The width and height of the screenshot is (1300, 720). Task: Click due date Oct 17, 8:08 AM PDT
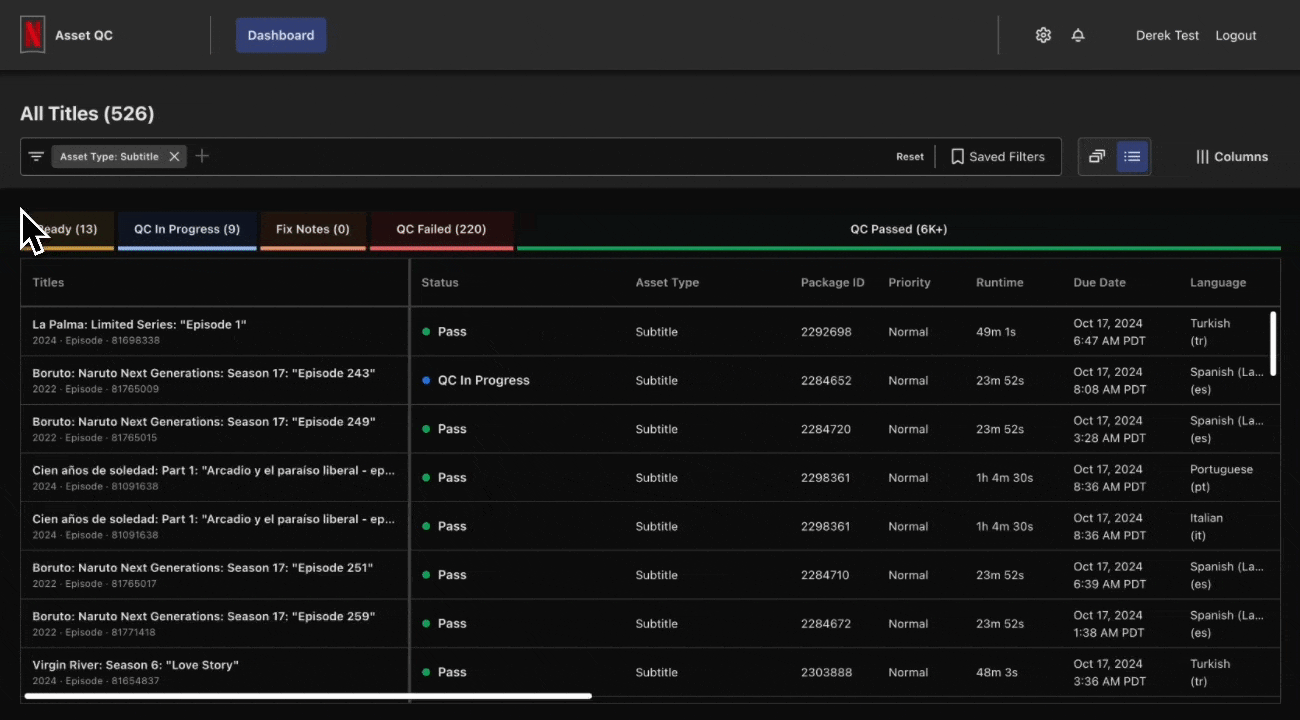pyautogui.click(x=1108, y=381)
